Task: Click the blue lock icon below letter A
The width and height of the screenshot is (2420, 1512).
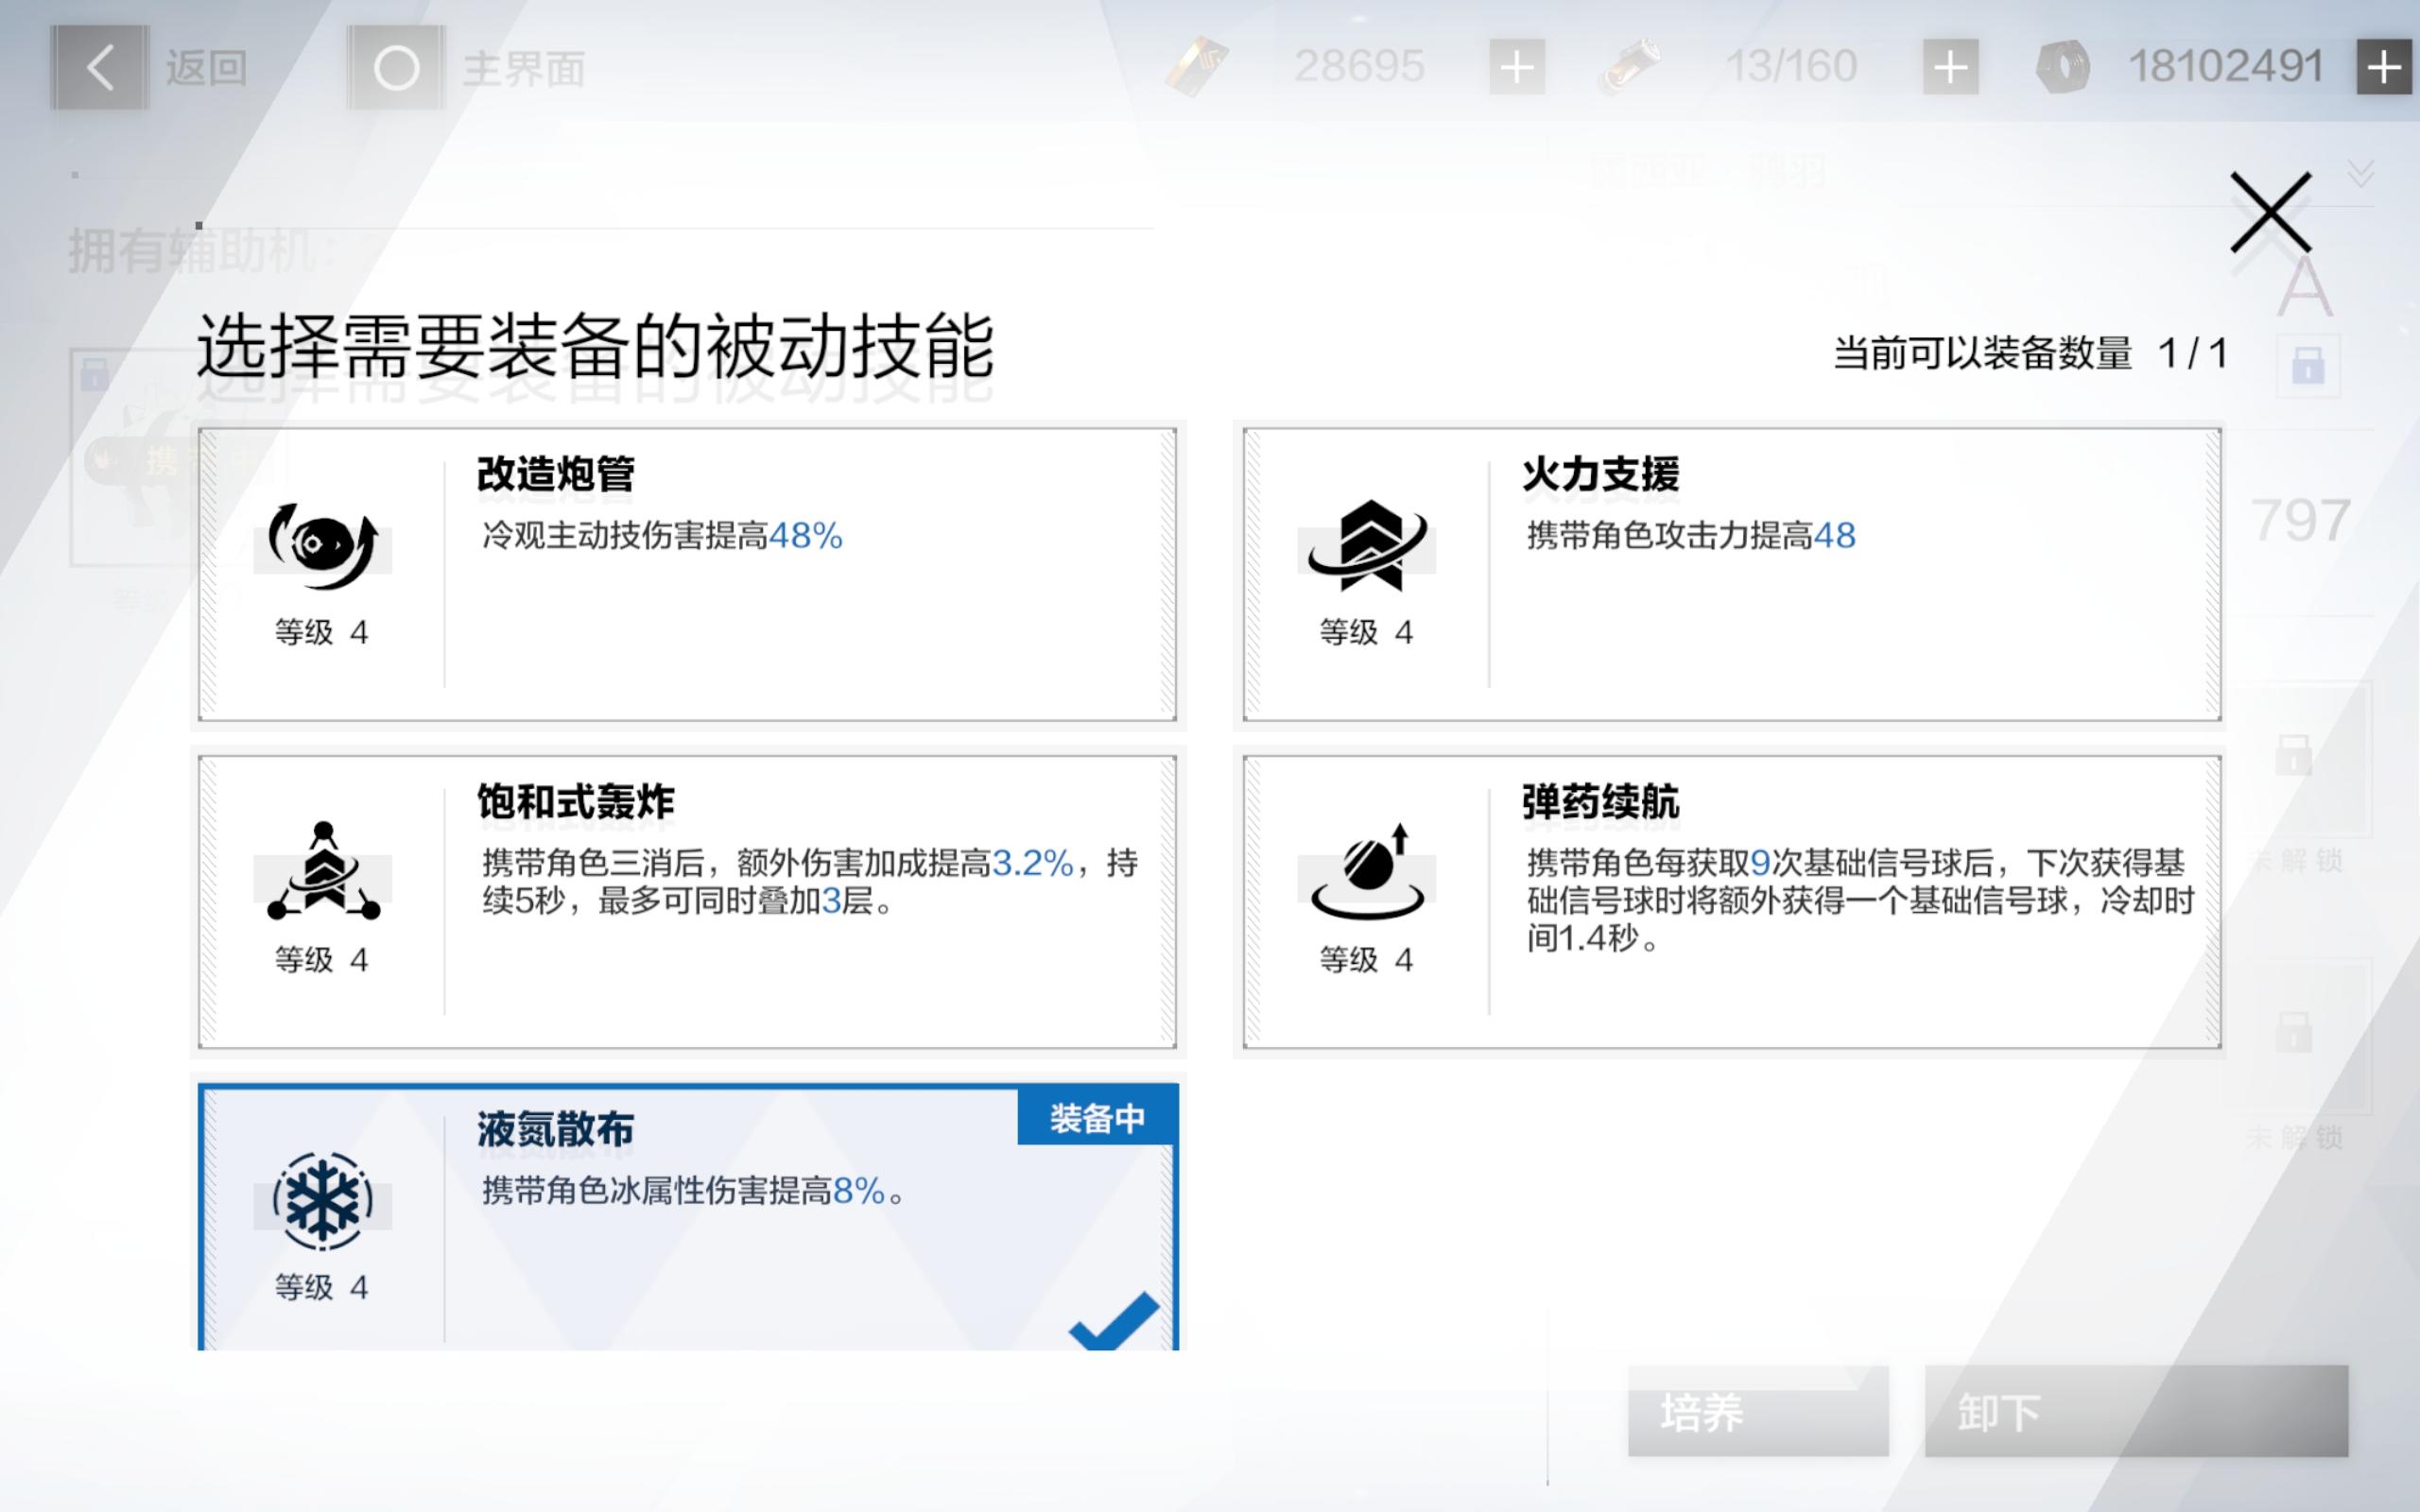Action: point(2308,364)
